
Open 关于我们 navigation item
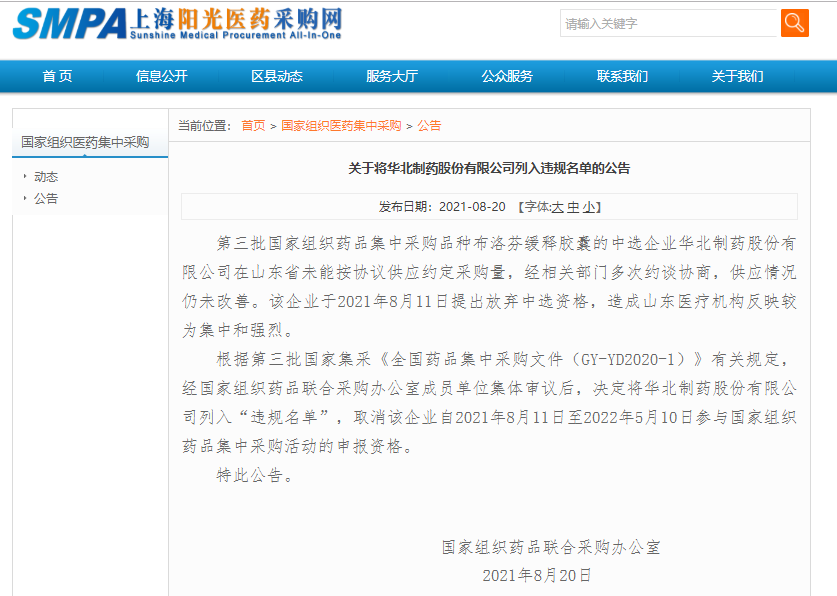pos(737,76)
